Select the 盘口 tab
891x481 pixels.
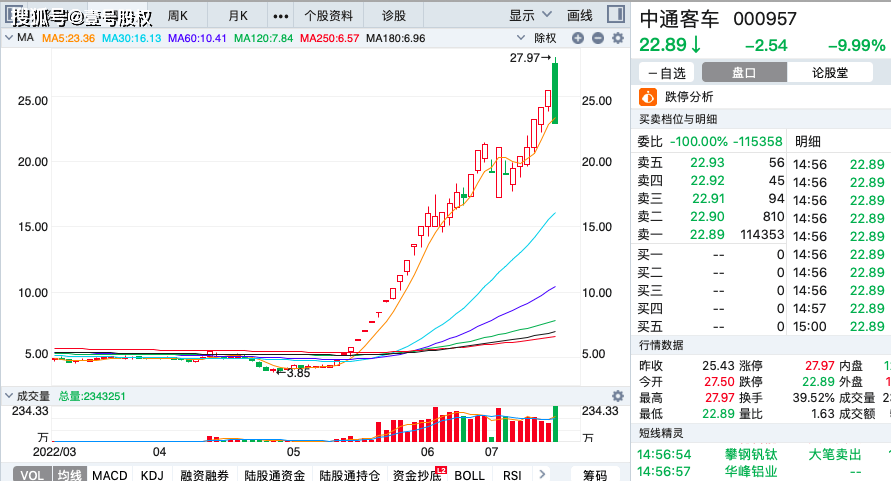click(x=744, y=73)
